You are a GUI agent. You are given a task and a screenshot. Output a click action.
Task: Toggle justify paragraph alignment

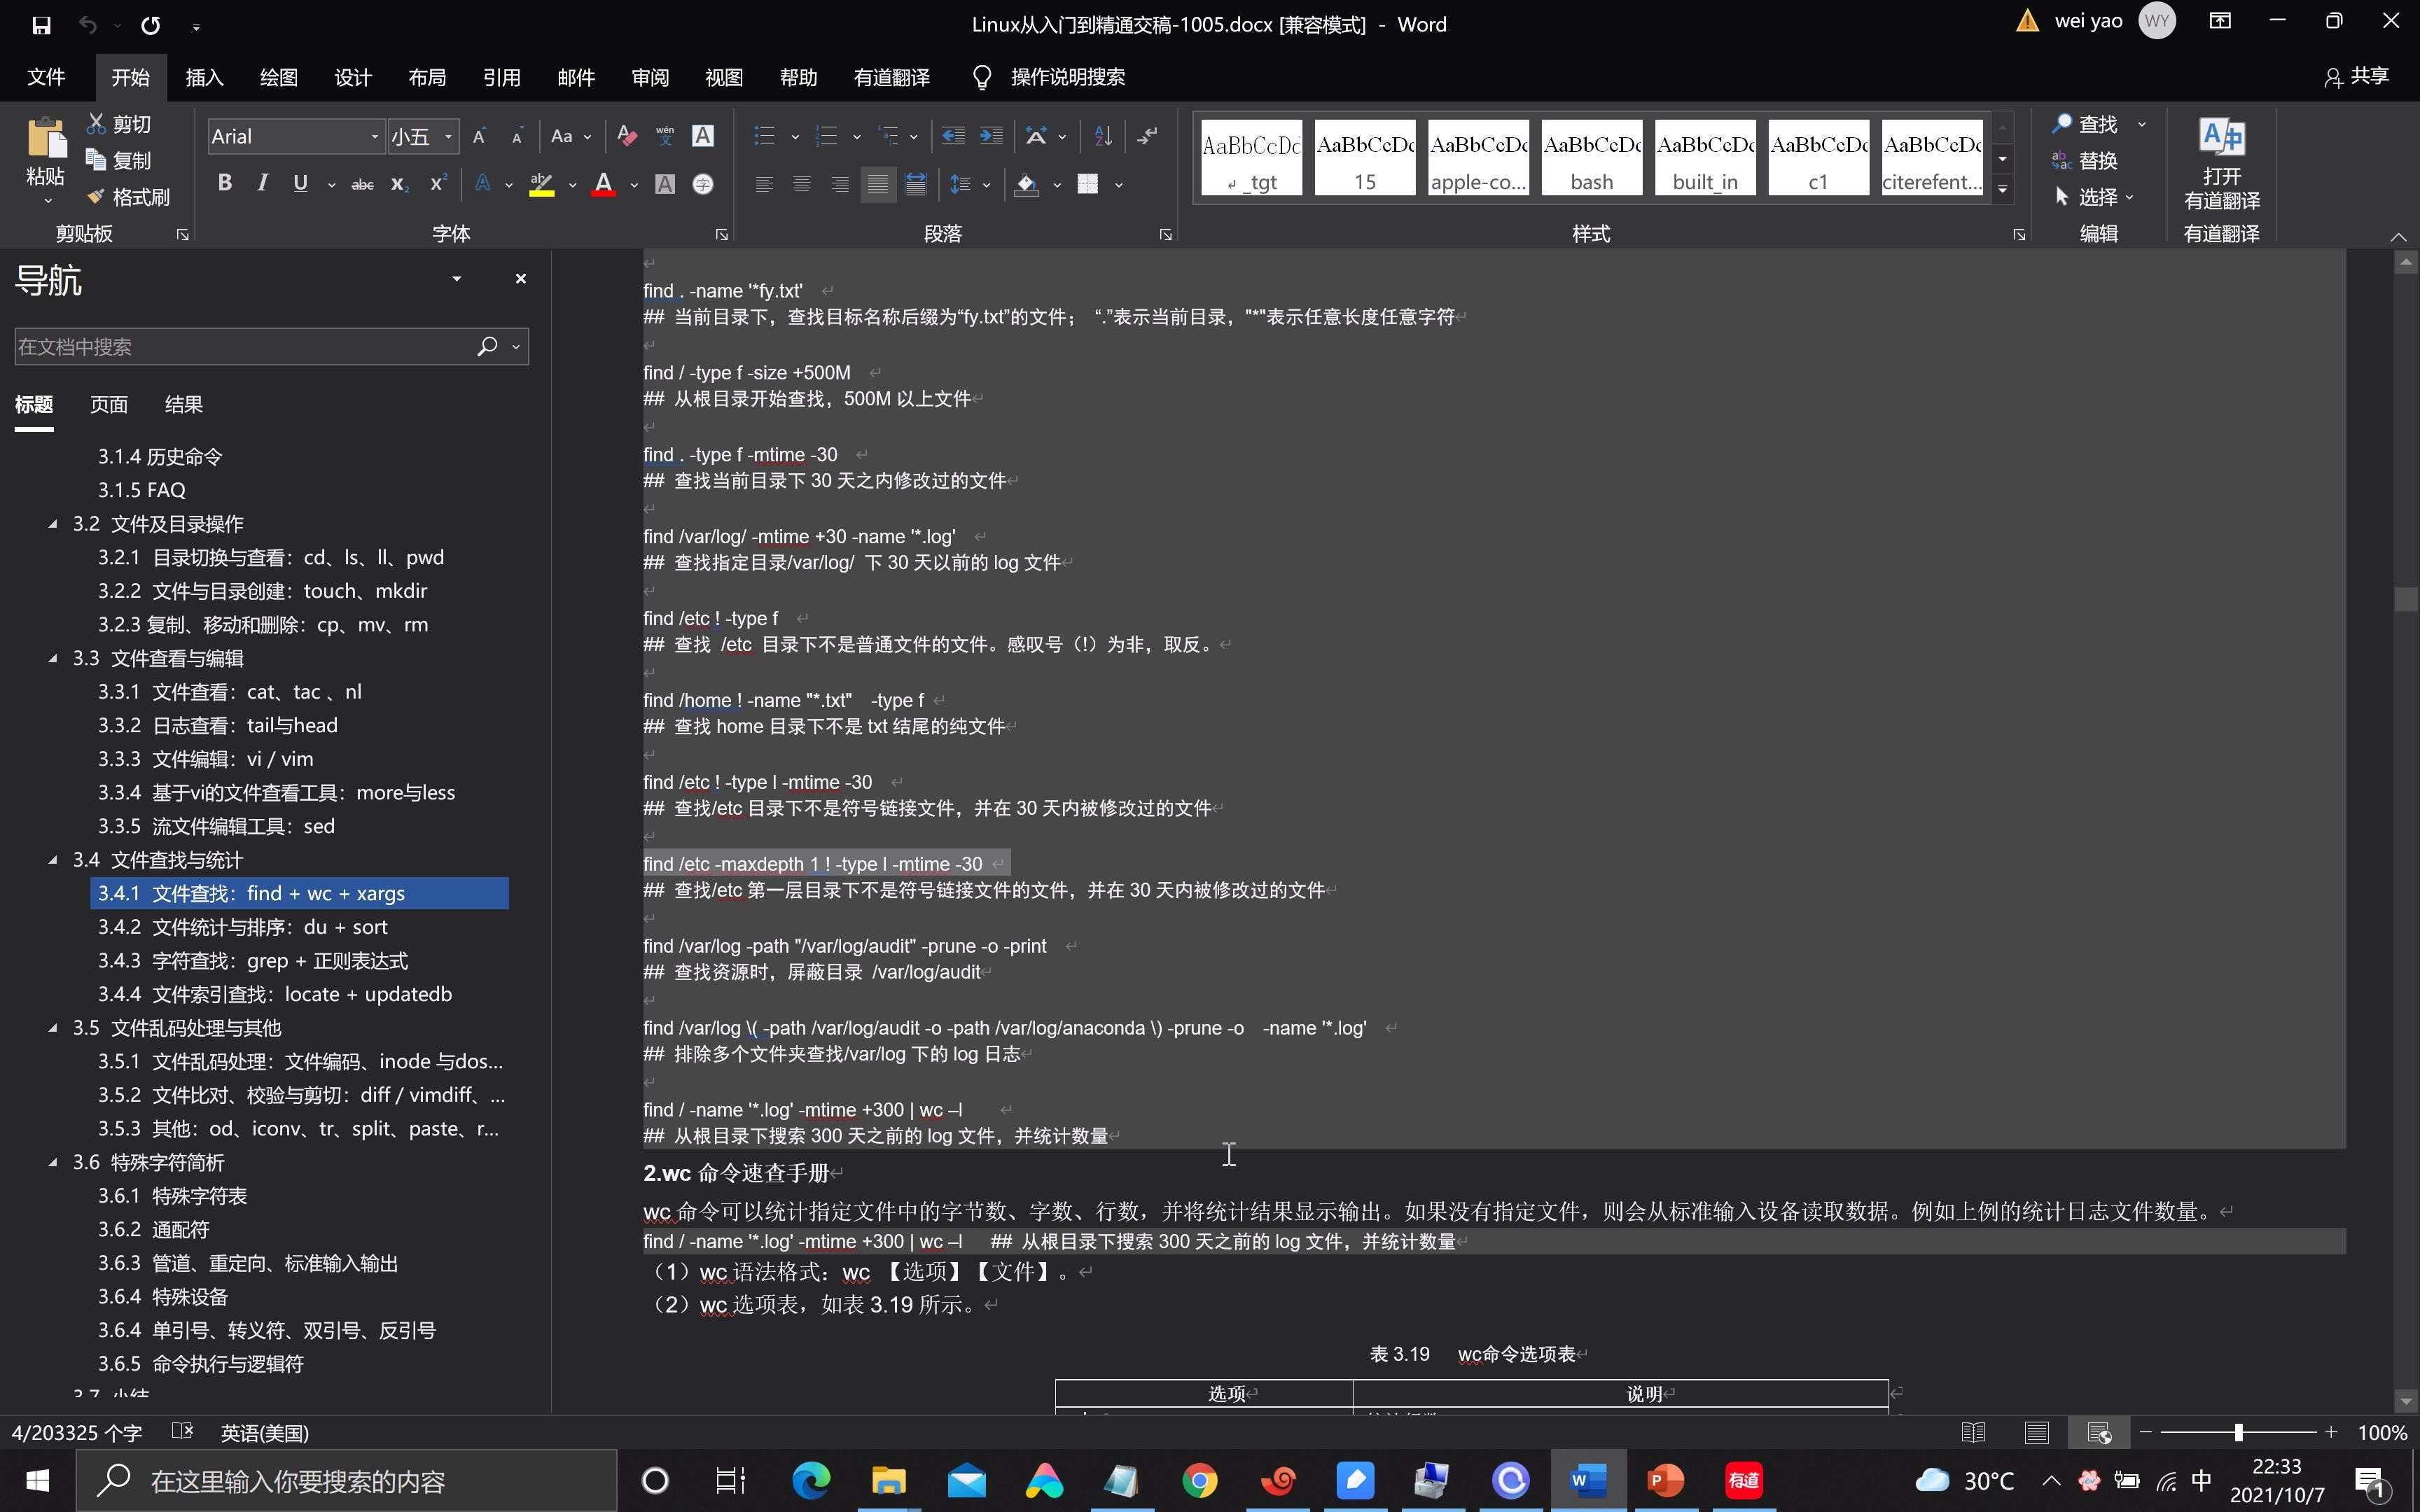pyautogui.click(x=878, y=184)
